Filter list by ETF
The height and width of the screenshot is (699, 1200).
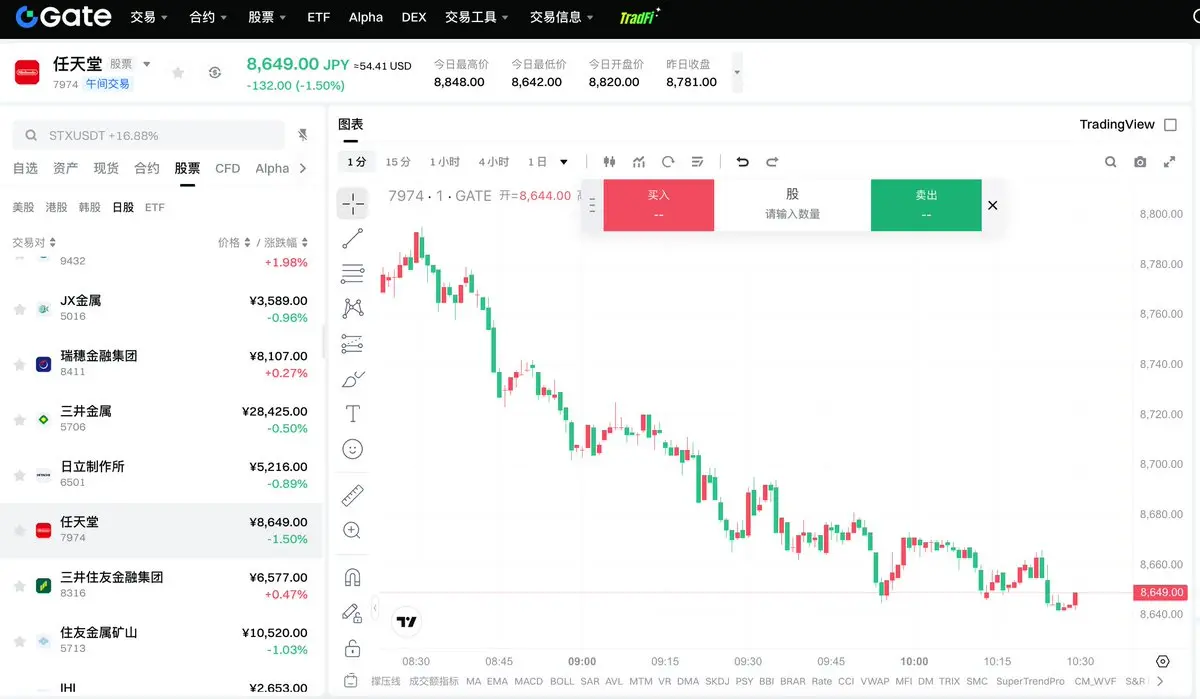154,207
